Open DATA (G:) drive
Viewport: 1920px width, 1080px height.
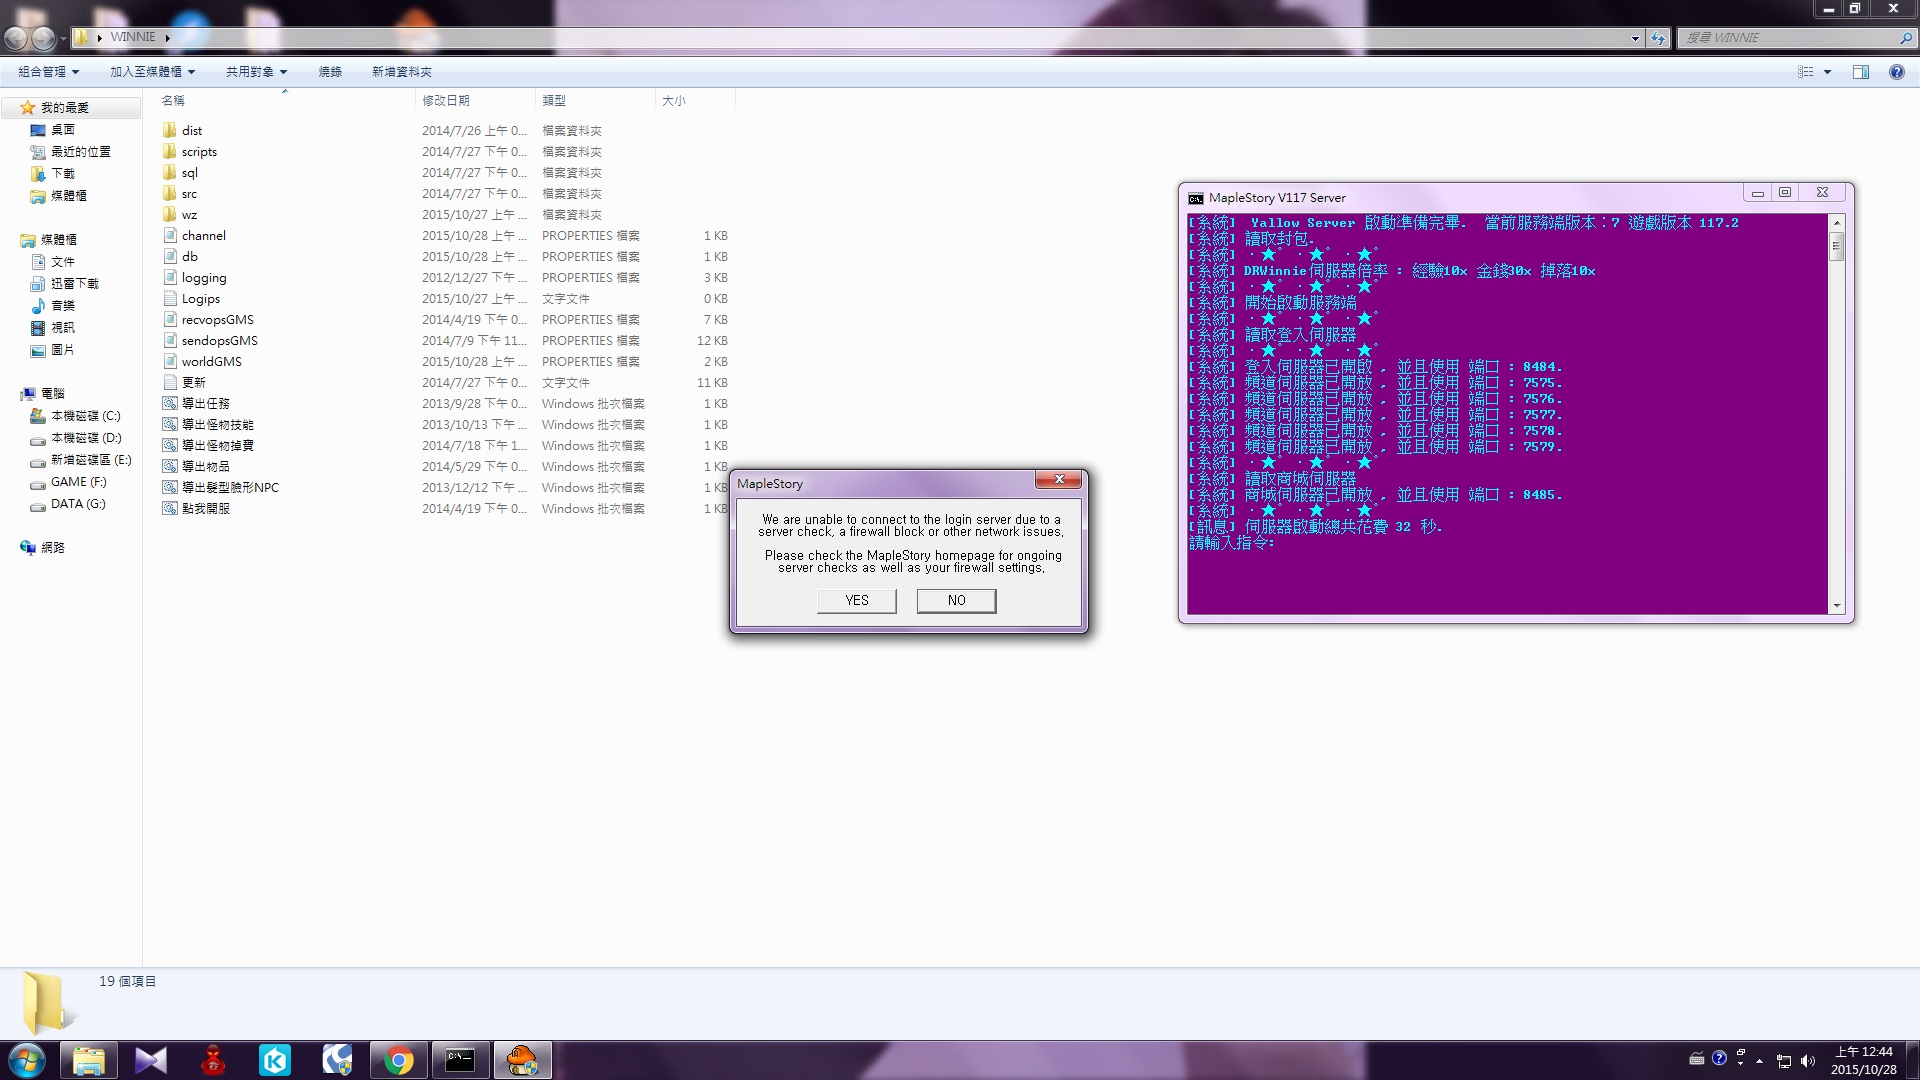click(78, 504)
